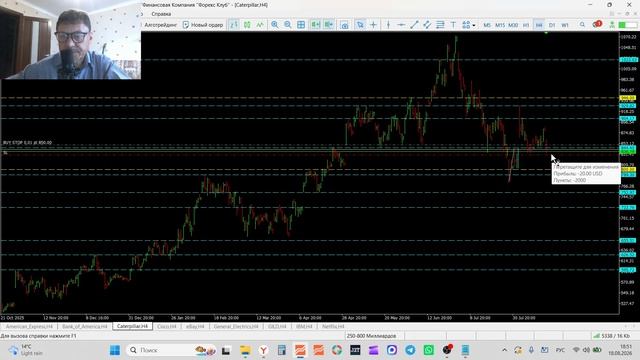The image size is (640, 360).
Task: Zoom out on the chart
Action: tap(288, 25)
